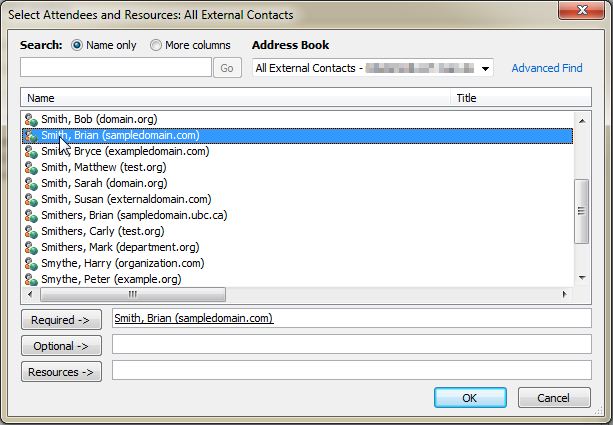613x425 pixels.
Task: Click contact icon beside Smithers, Carly
Action: 31,231
